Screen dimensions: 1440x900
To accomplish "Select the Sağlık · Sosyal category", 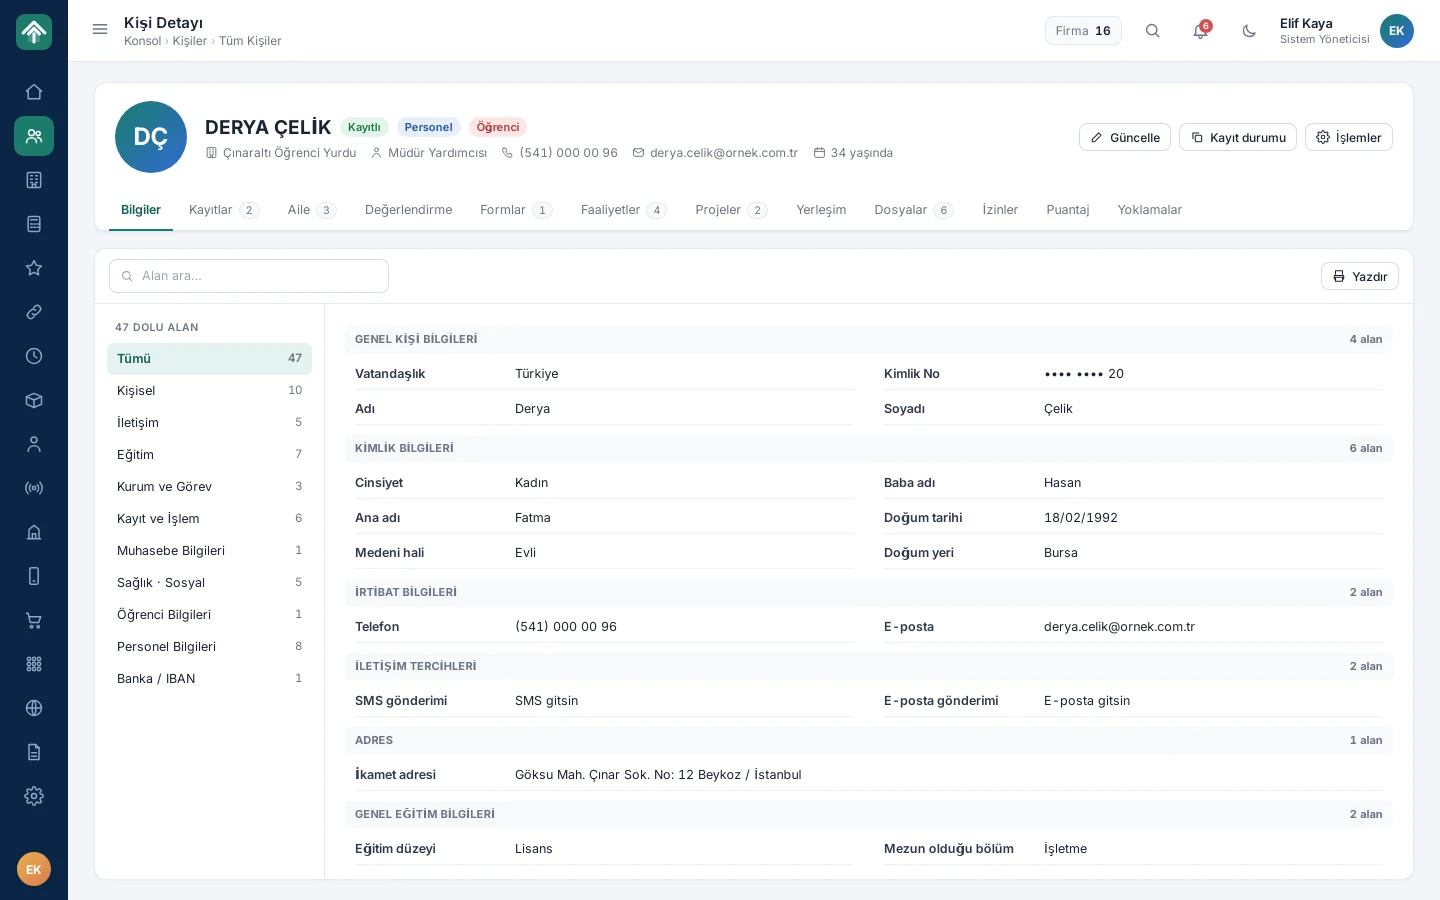I will click(209, 583).
